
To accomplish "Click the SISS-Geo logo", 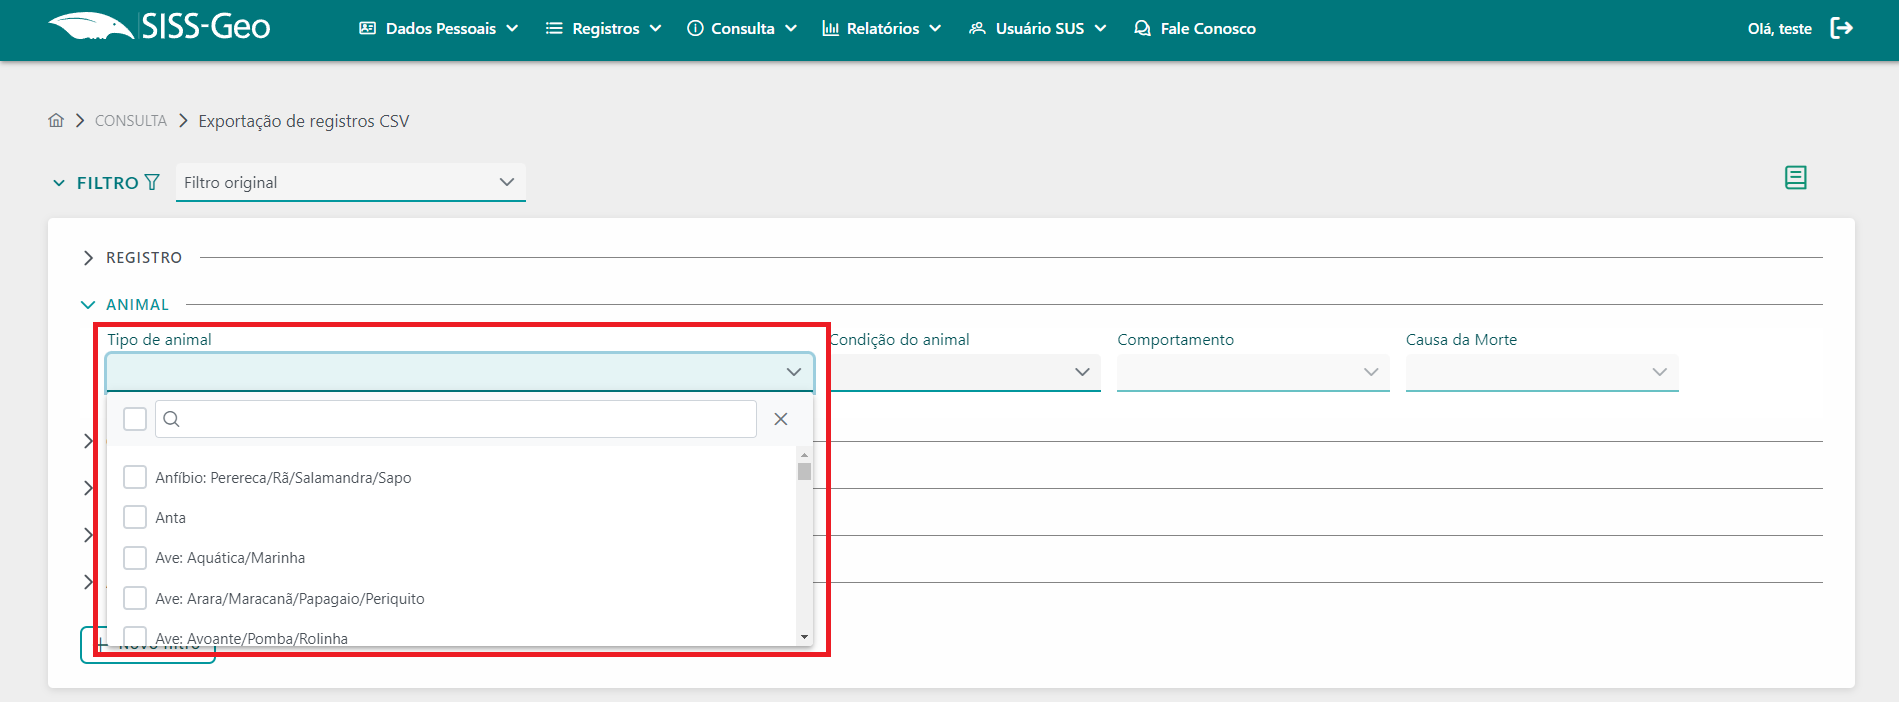I will coord(160,27).
